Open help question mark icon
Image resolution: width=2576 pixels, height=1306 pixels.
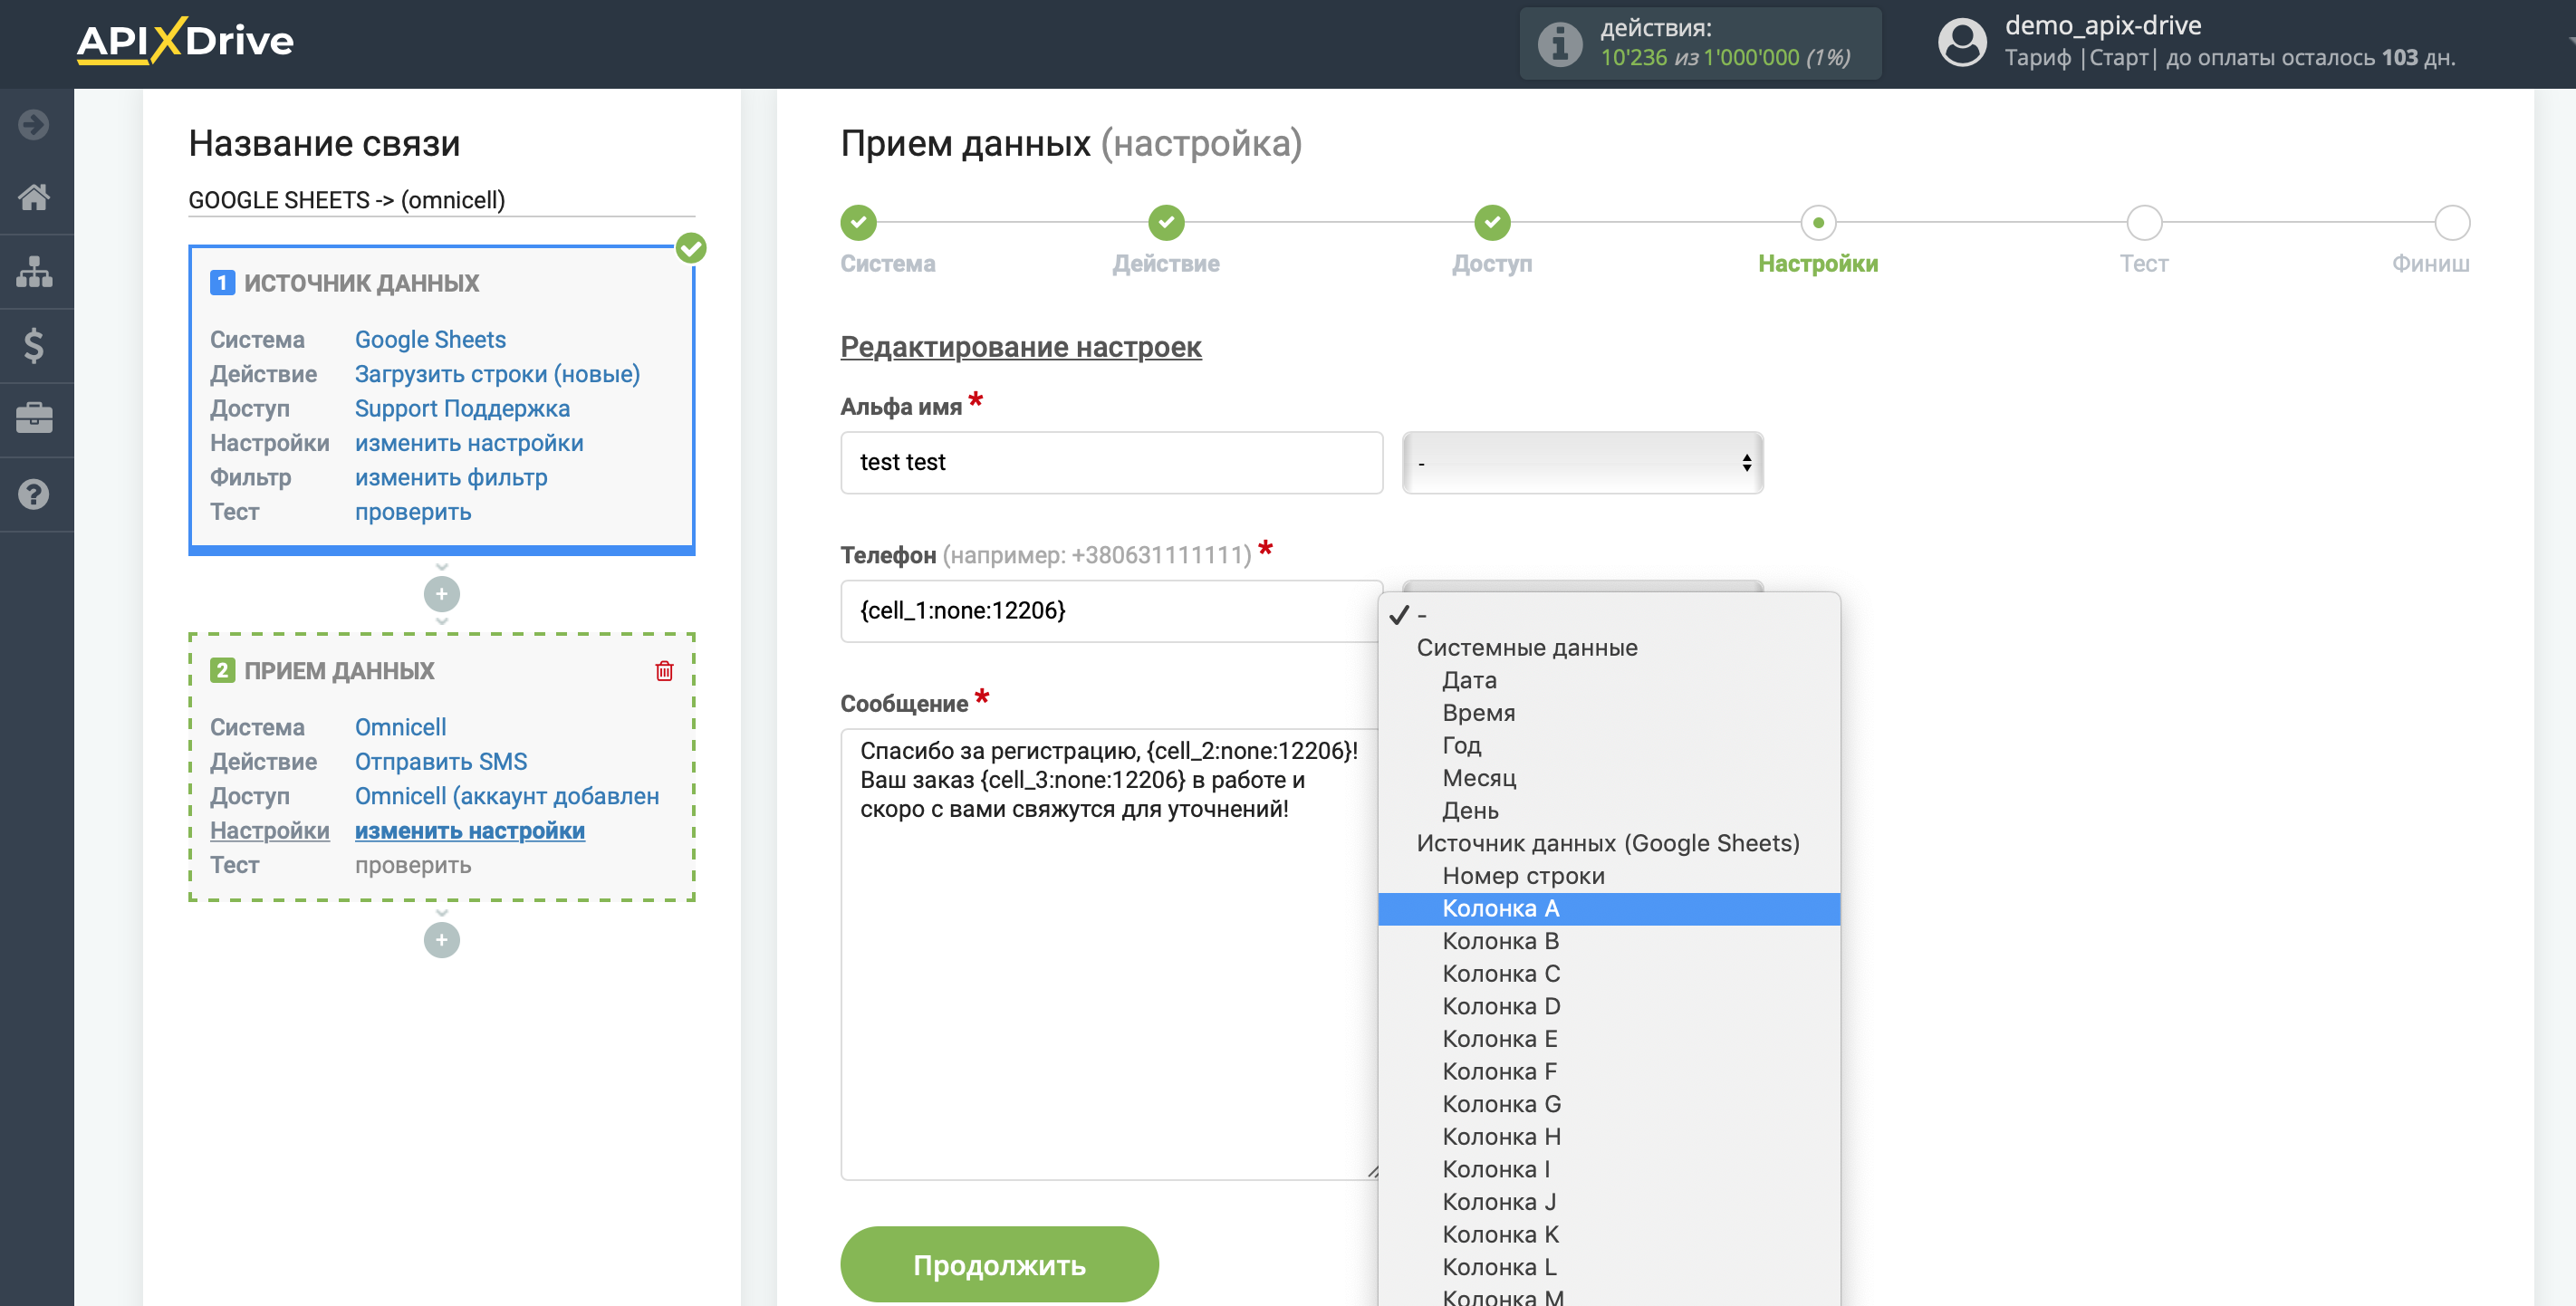click(x=34, y=494)
